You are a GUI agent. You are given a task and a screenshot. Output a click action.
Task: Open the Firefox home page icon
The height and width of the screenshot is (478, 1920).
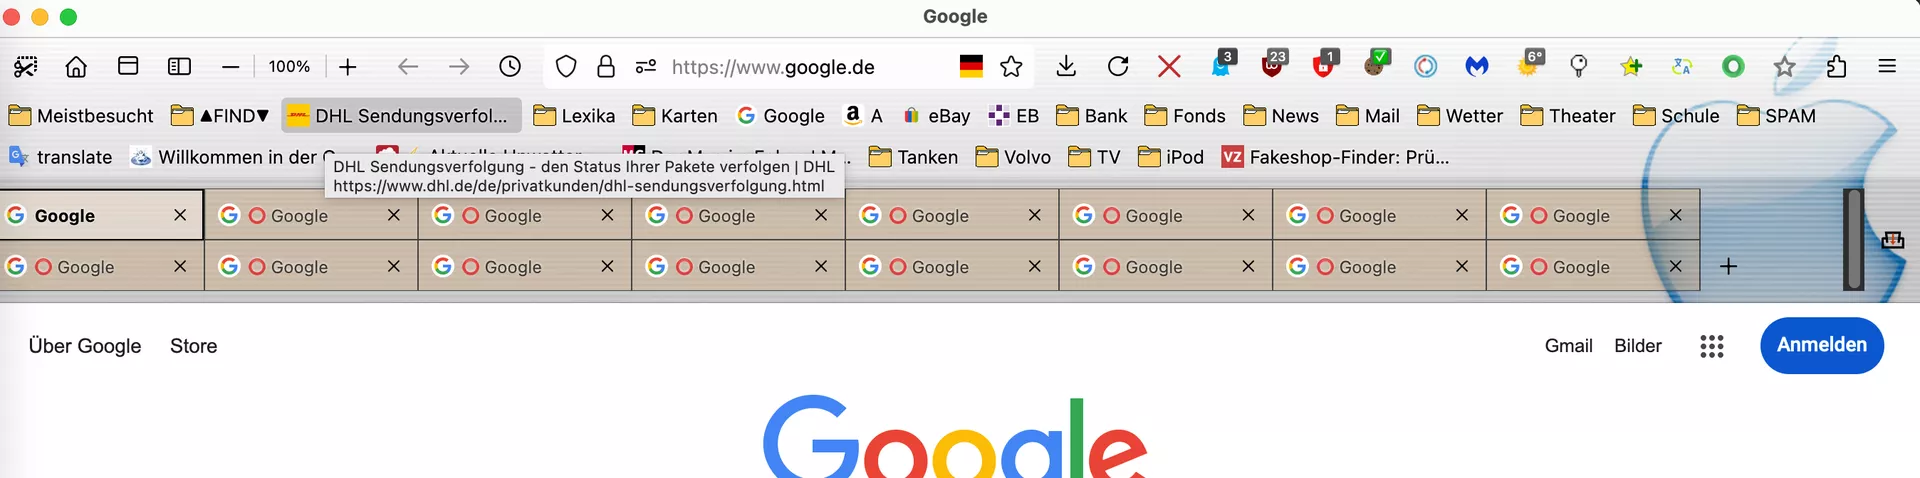pyautogui.click(x=76, y=67)
